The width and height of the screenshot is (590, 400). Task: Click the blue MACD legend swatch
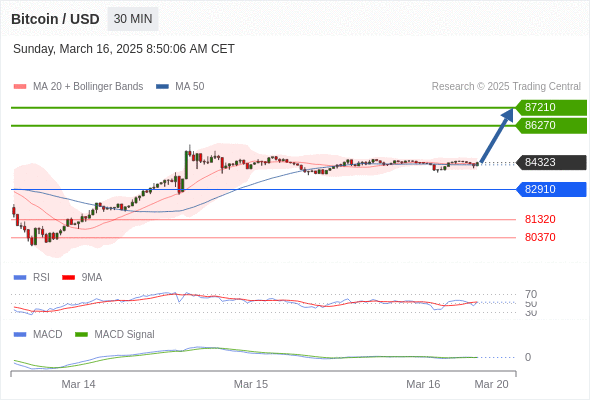coord(20,335)
